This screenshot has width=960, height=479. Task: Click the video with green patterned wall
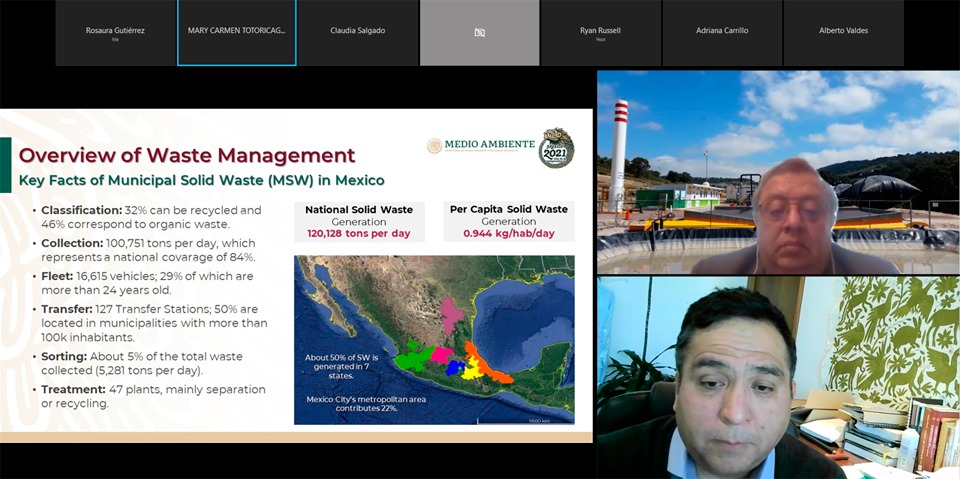778,377
